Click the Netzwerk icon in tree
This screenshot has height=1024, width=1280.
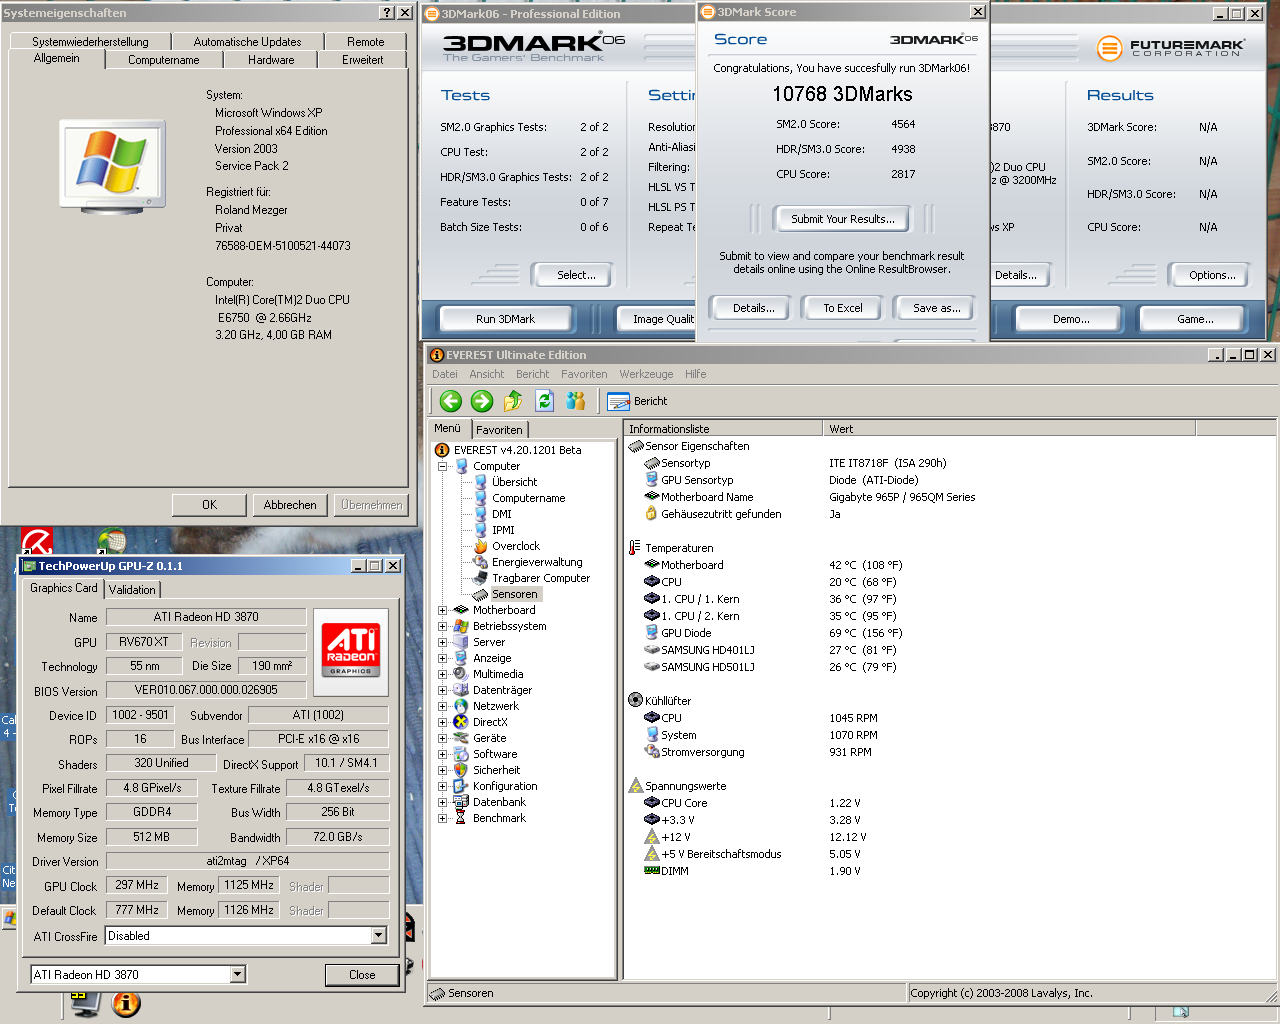click(461, 706)
